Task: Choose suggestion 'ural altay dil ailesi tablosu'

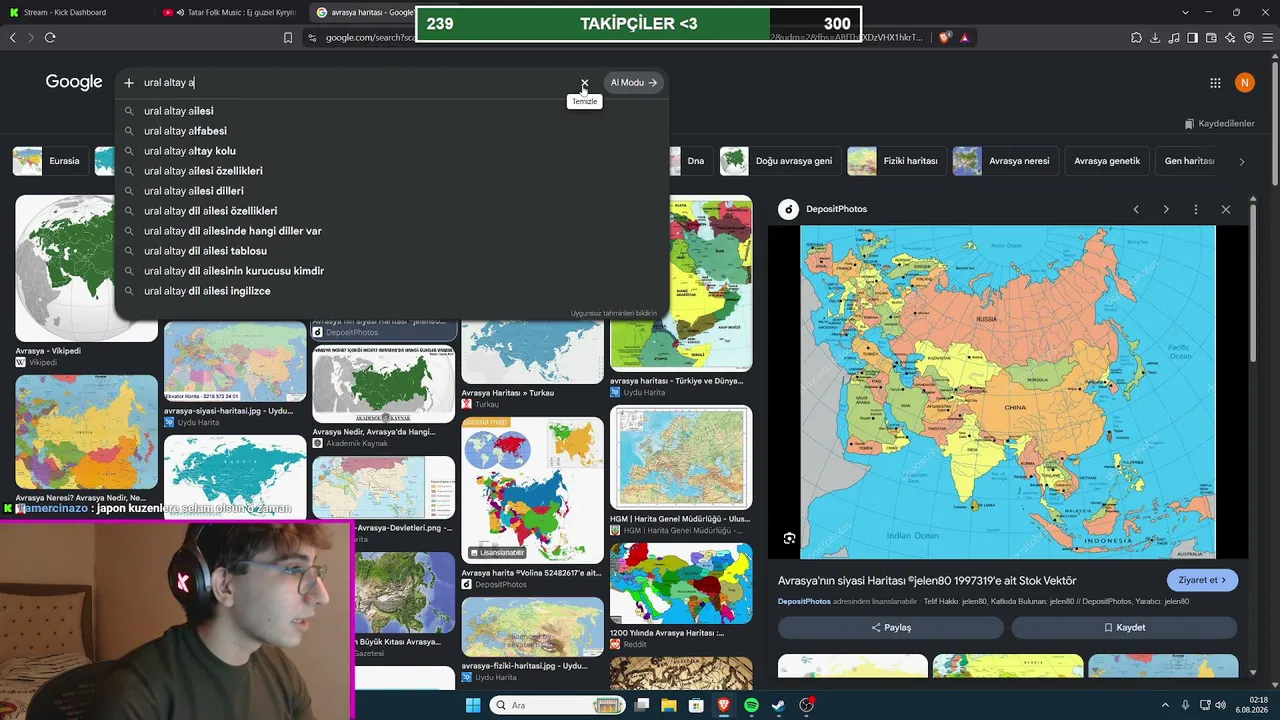Action: (x=391, y=251)
